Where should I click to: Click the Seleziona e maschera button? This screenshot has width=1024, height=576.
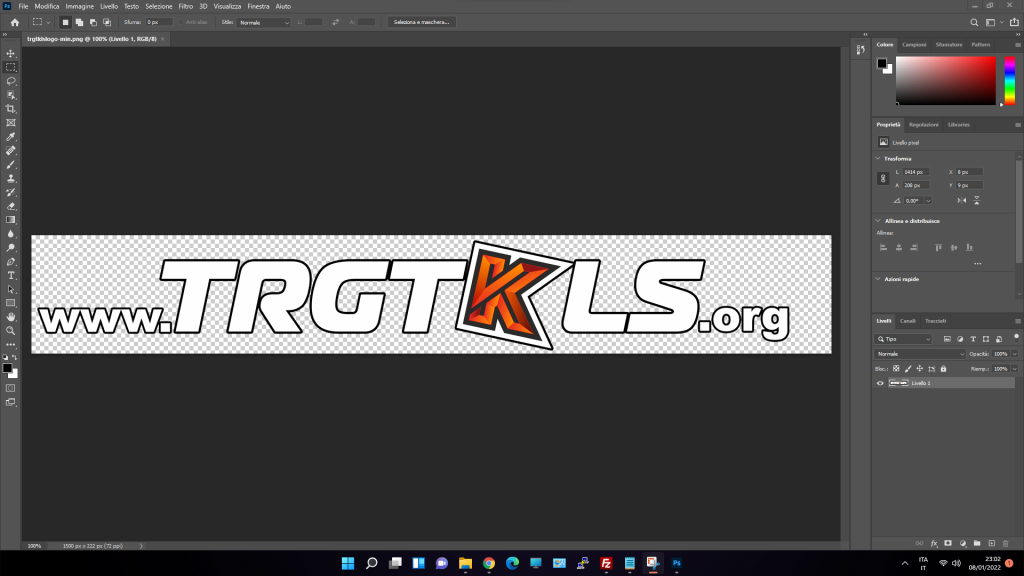tap(422, 21)
